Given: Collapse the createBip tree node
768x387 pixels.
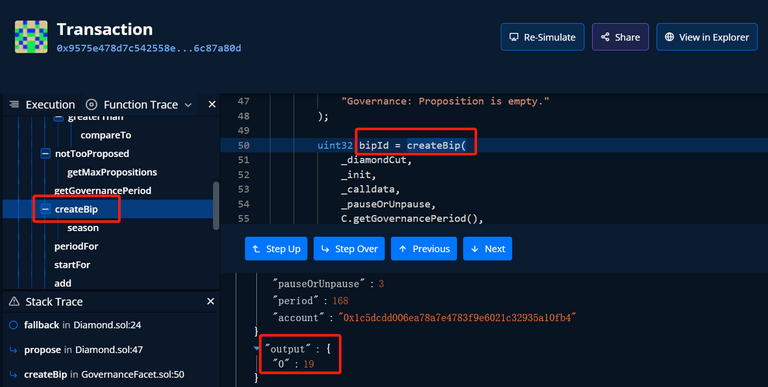Looking at the screenshot, I should (x=46, y=209).
